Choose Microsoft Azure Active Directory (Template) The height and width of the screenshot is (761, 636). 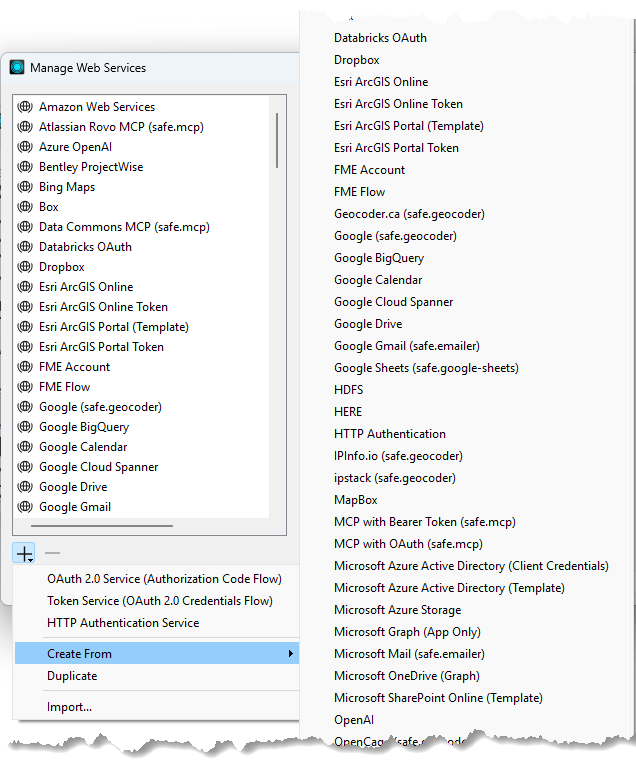449,588
